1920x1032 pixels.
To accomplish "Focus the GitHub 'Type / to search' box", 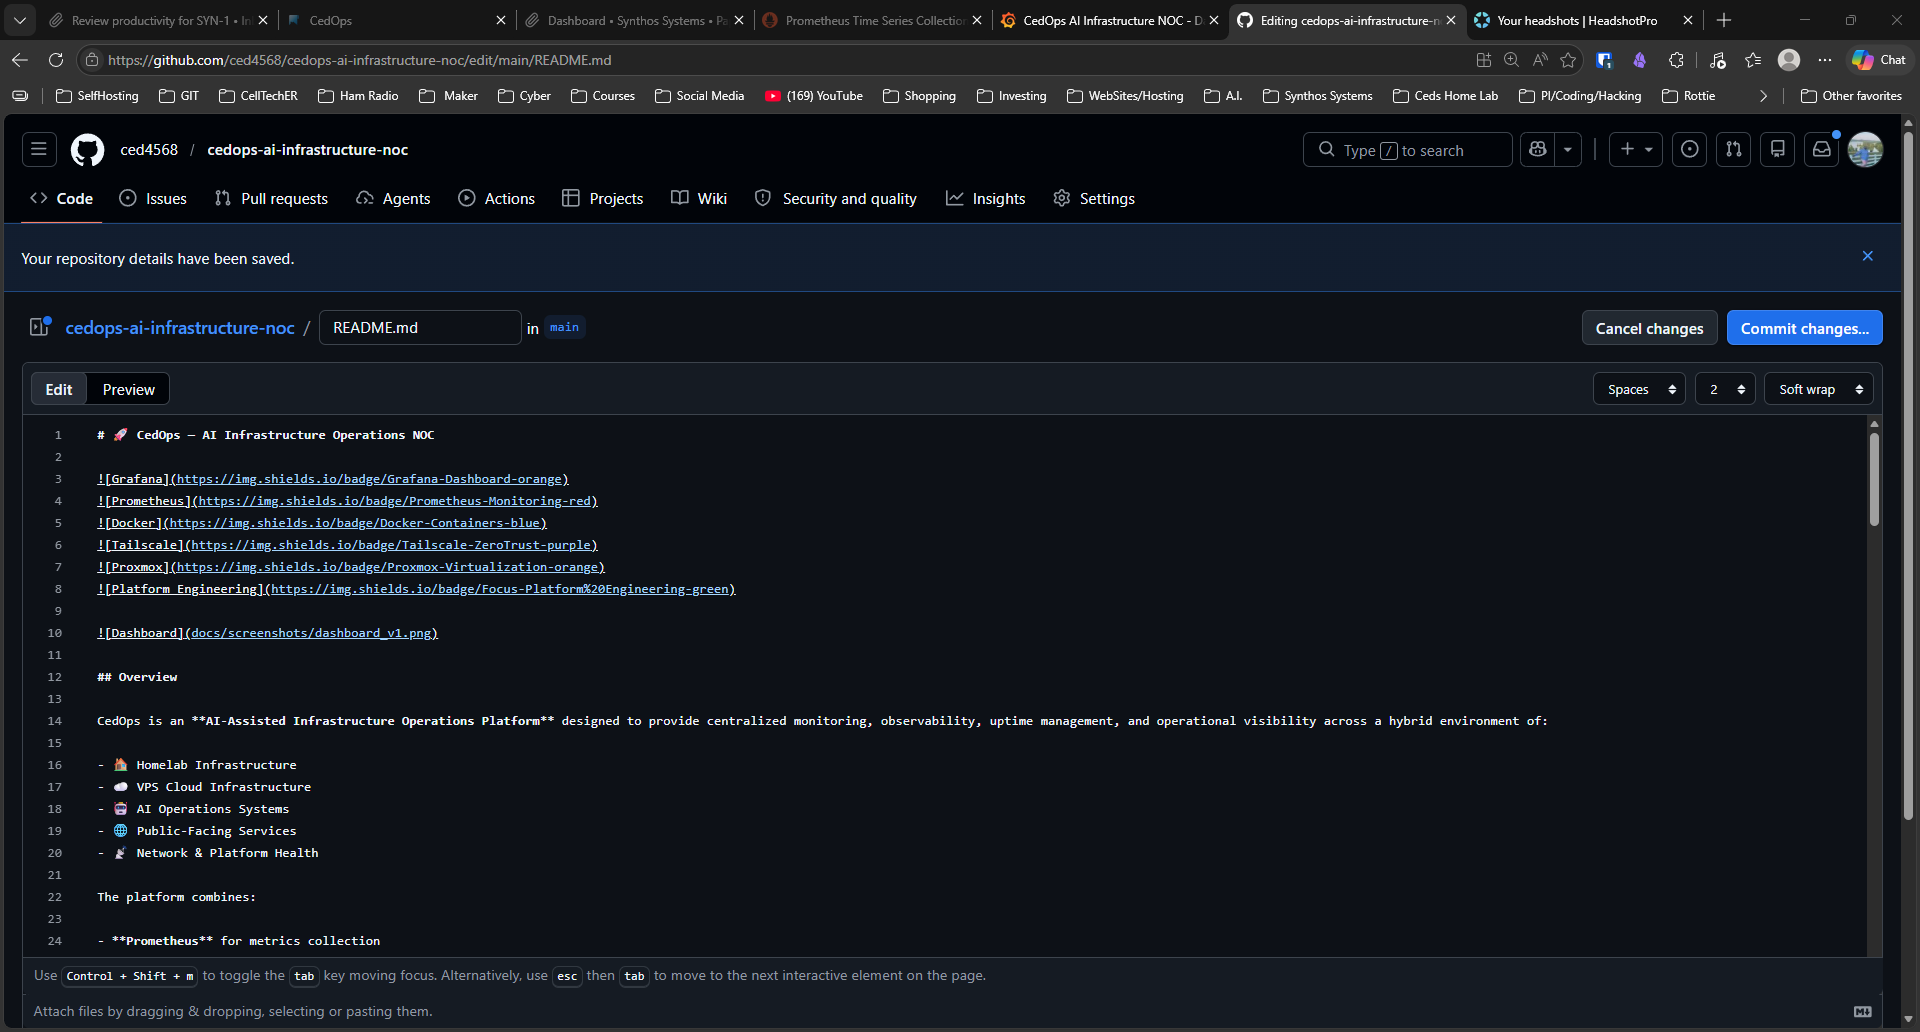I will (x=1407, y=150).
